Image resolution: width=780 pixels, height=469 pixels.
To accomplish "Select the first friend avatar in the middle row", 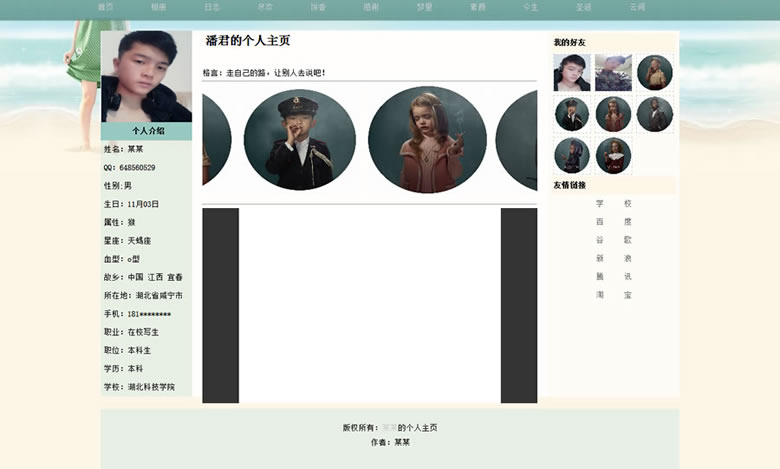I will tap(572, 114).
